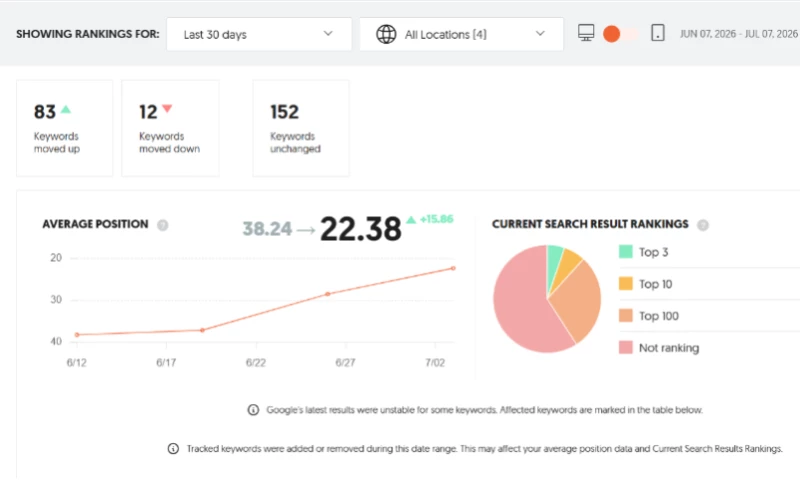The image size is (800, 480).
Task: Select the Keywords unchanged card
Action: [x=301, y=128]
